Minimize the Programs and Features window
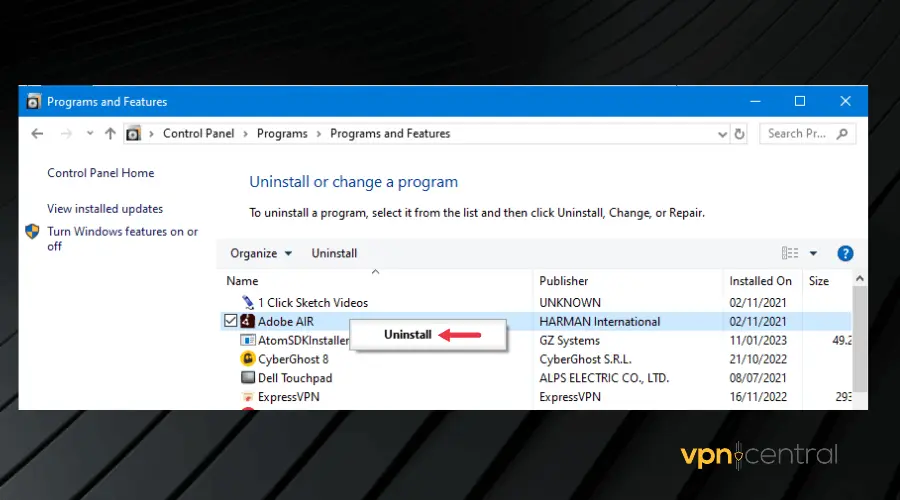 click(755, 102)
